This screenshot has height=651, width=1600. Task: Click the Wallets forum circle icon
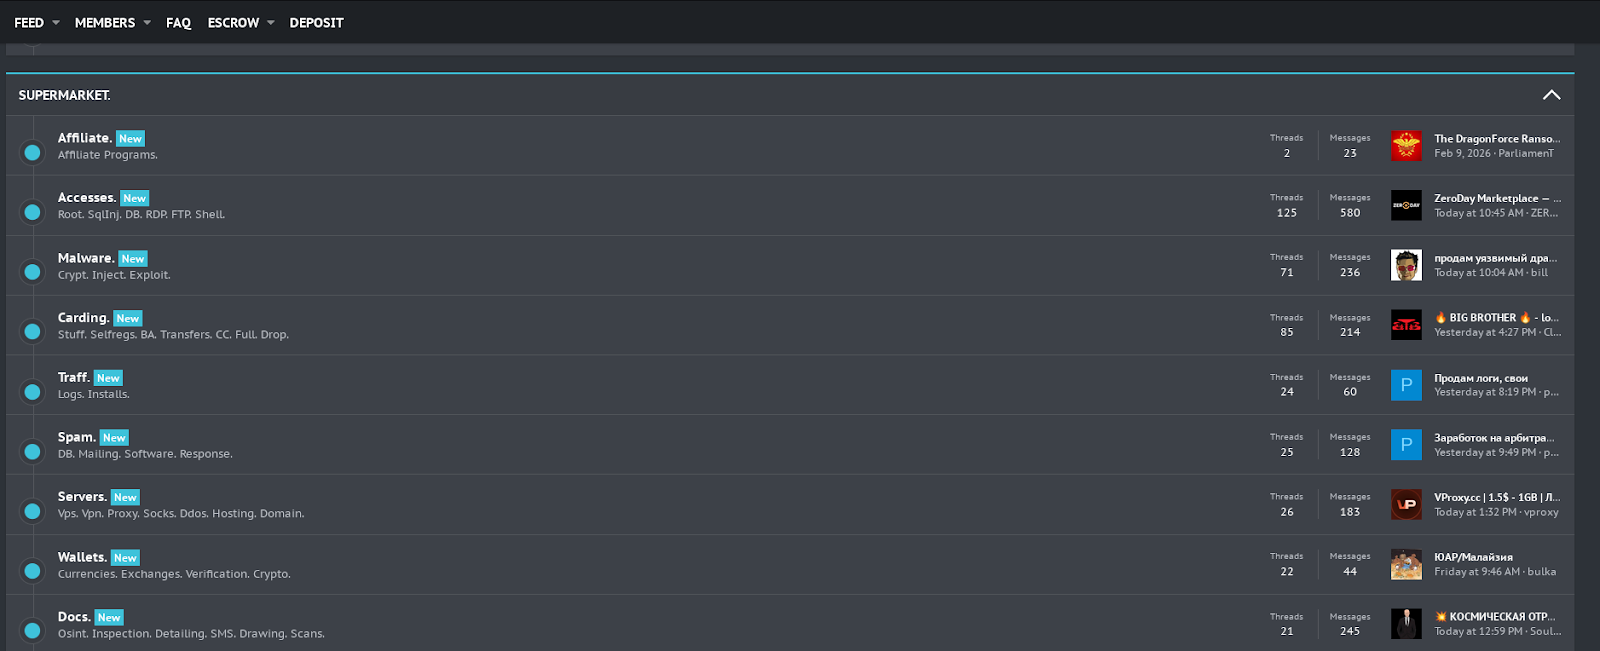click(31, 571)
